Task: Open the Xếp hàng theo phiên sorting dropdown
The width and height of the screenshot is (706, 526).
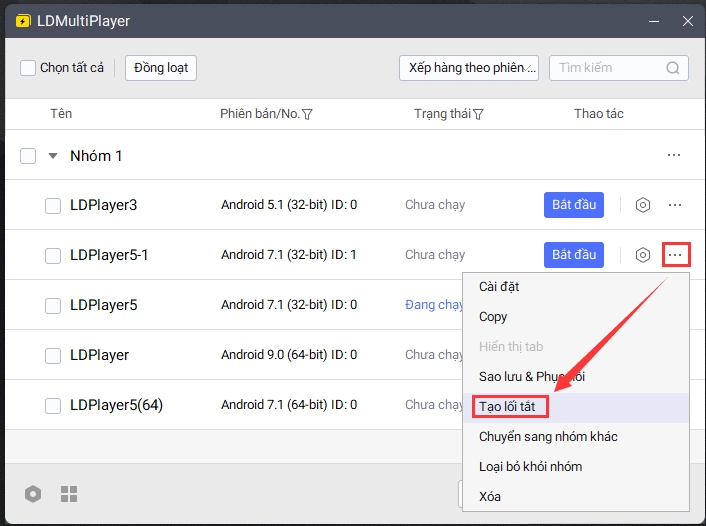Action: tap(469, 68)
